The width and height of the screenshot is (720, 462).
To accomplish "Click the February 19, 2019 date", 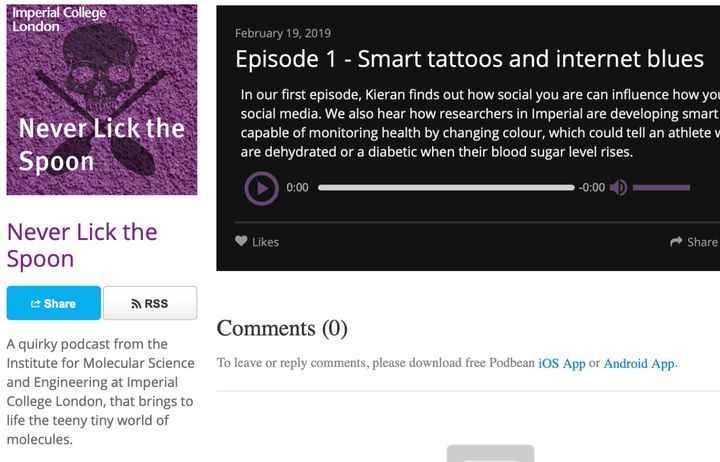I will 282,33.
